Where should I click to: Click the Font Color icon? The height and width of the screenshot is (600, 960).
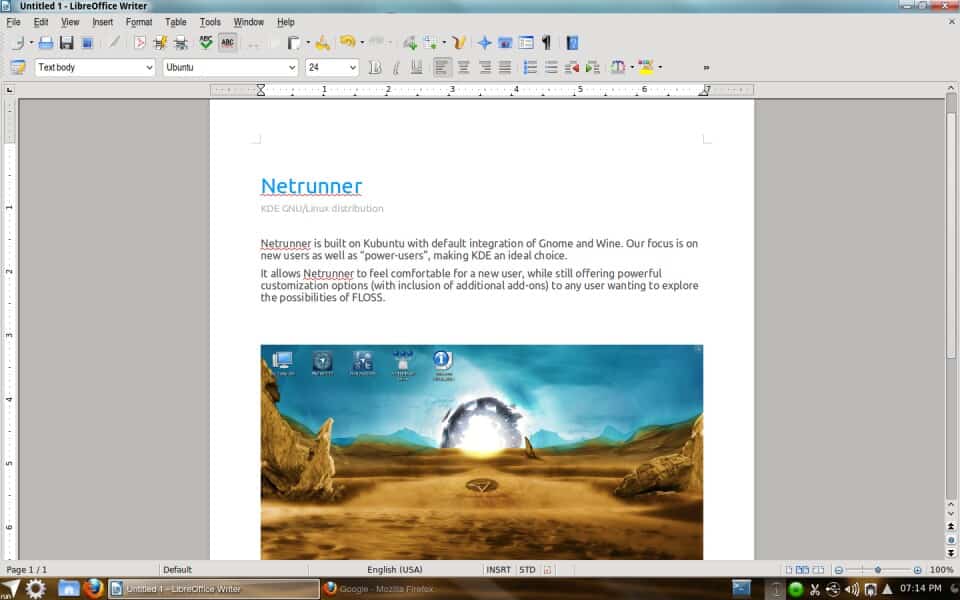pos(618,67)
